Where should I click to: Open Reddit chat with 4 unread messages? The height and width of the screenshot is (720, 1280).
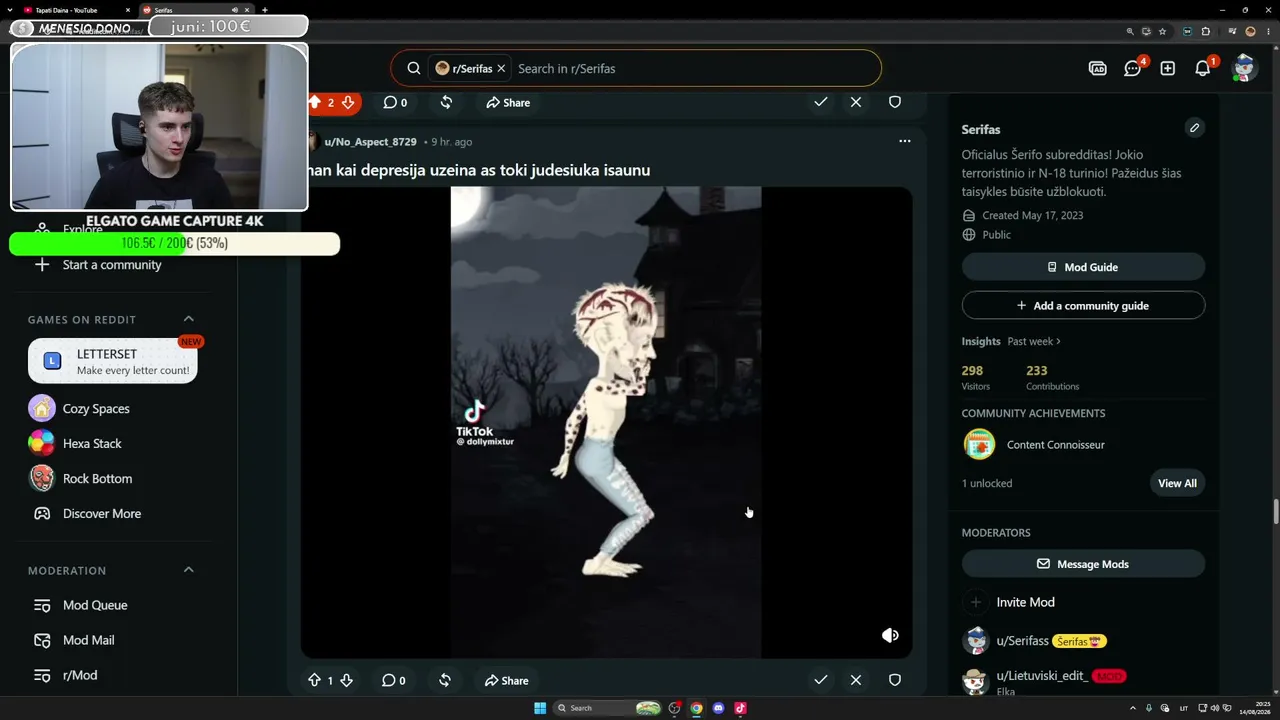tap(1133, 68)
